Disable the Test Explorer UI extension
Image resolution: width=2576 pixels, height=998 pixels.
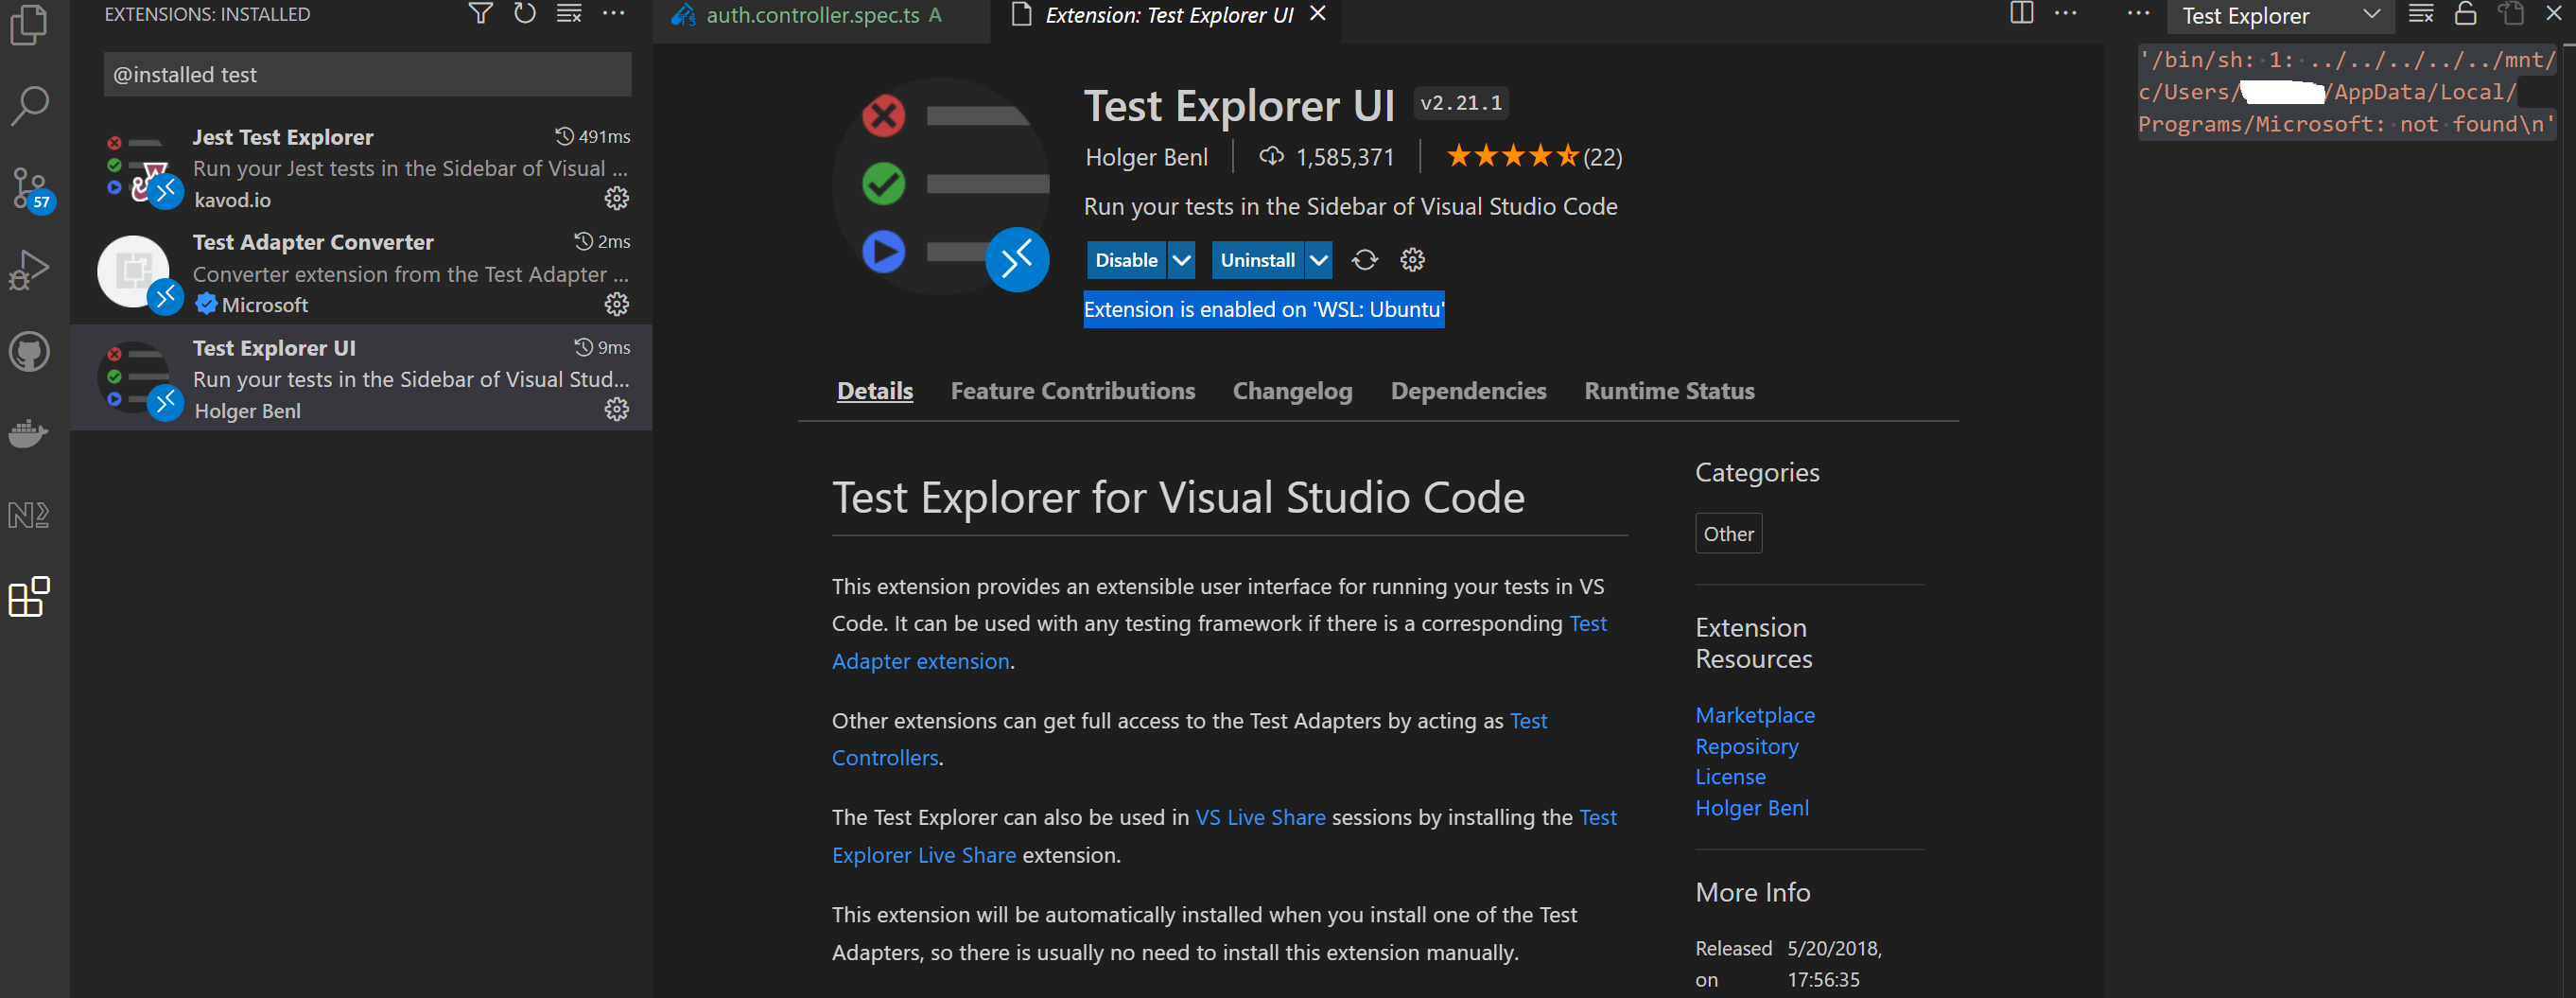pos(1126,259)
